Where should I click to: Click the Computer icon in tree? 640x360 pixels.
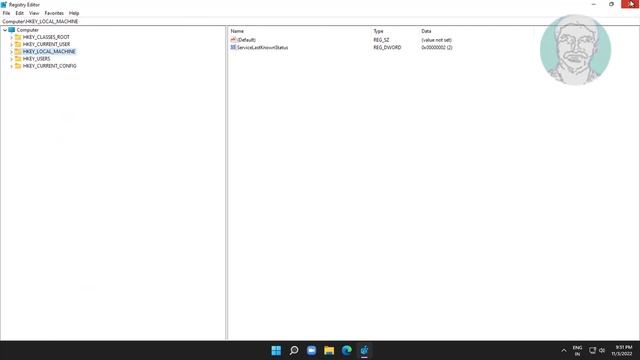click(x=11, y=30)
